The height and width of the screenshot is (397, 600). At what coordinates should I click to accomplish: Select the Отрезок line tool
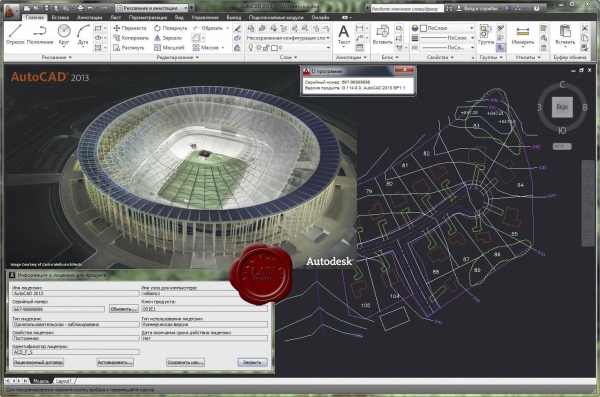(x=15, y=34)
